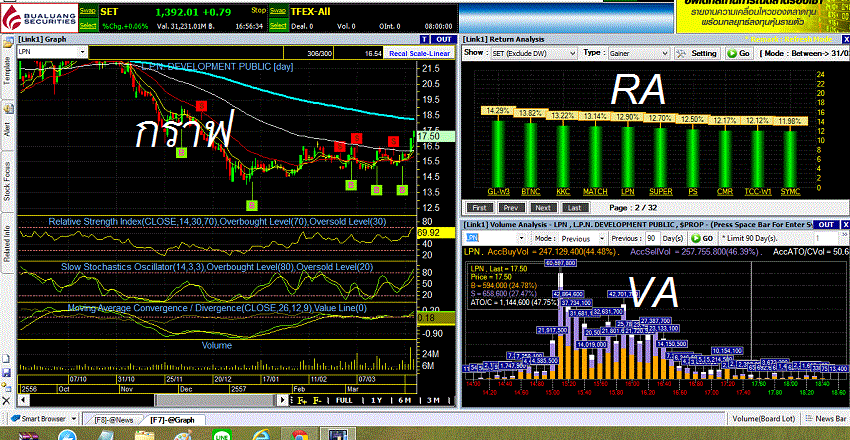Open Google Chrome from the taskbar
The width and height of the screenshot is (850, 440).
300,435
